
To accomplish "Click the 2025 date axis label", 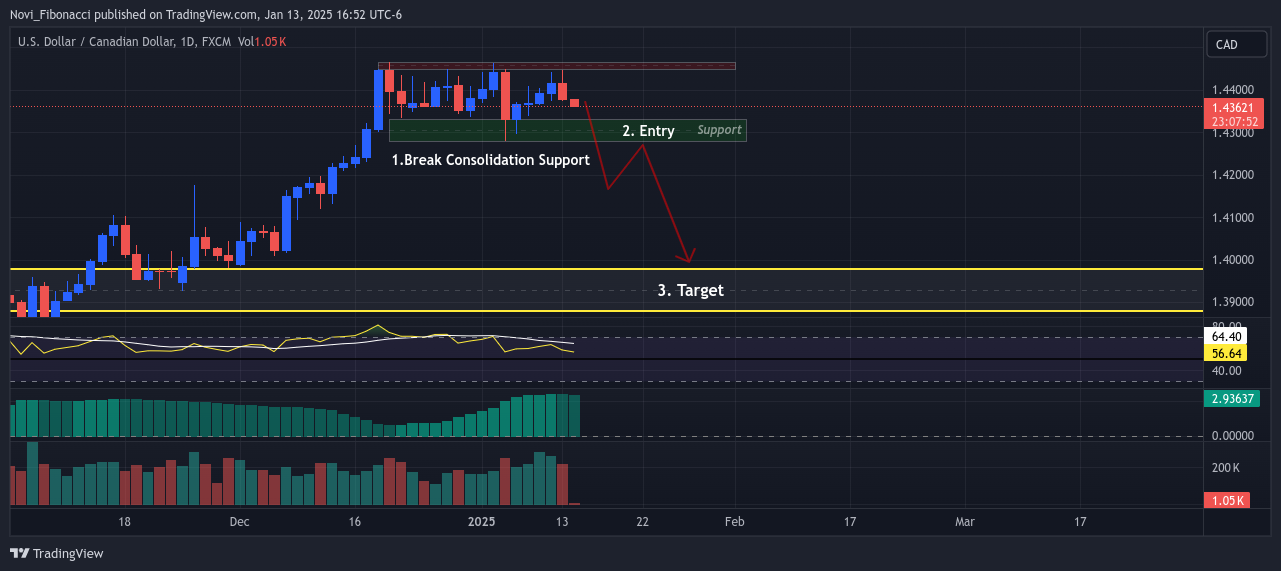I will coord(482,522).
